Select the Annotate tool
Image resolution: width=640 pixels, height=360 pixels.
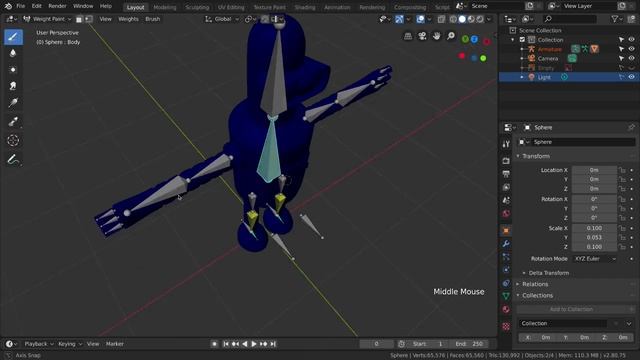click(x=13, y=159)
